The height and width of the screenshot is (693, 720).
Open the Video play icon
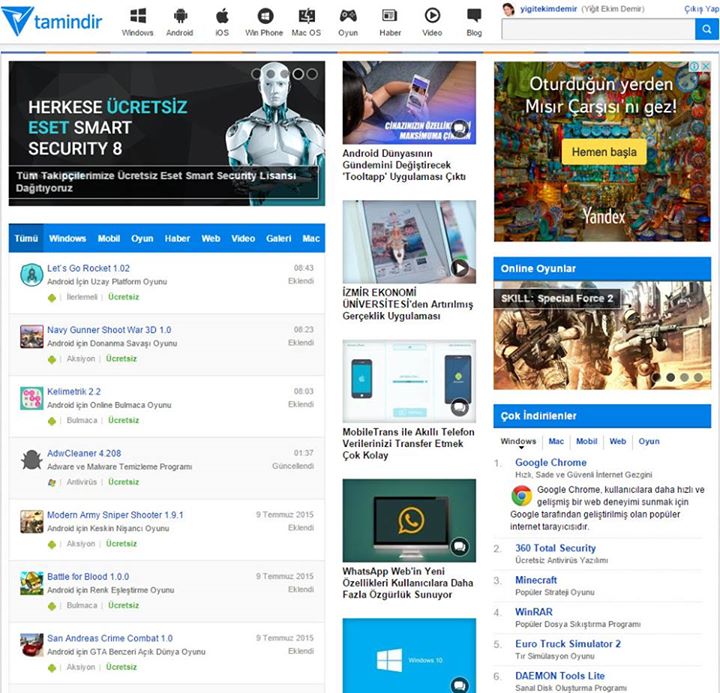point(432,16)
